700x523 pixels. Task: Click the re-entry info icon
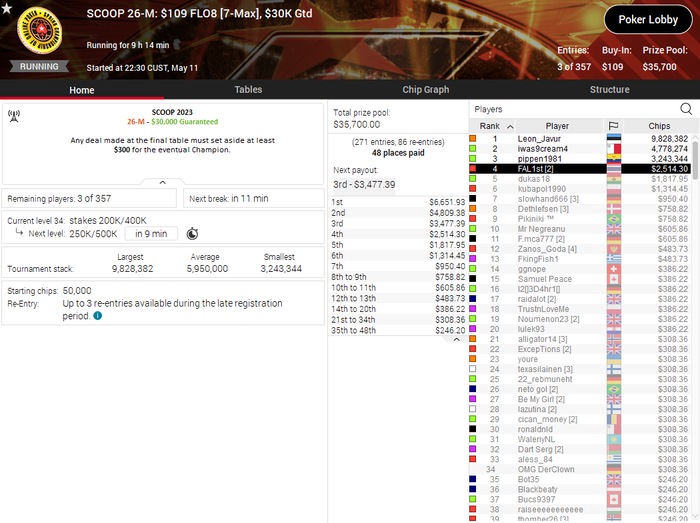[x=98, y=315]
